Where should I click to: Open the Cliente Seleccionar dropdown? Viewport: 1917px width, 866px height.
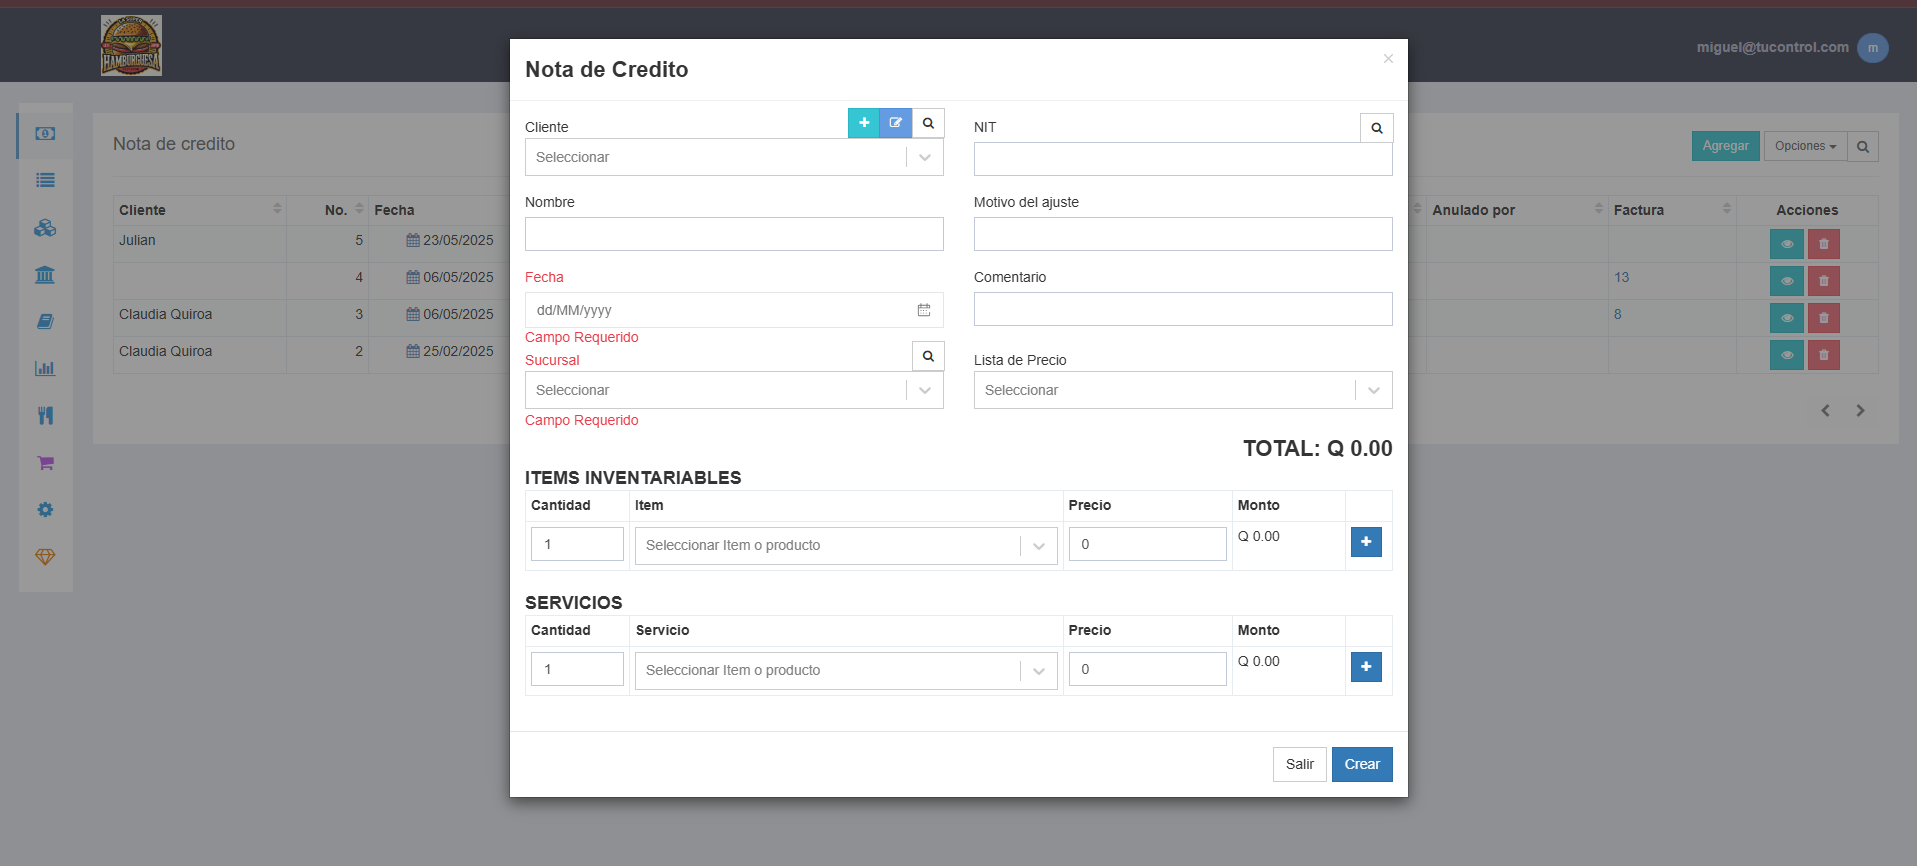[x=734, y=157]
